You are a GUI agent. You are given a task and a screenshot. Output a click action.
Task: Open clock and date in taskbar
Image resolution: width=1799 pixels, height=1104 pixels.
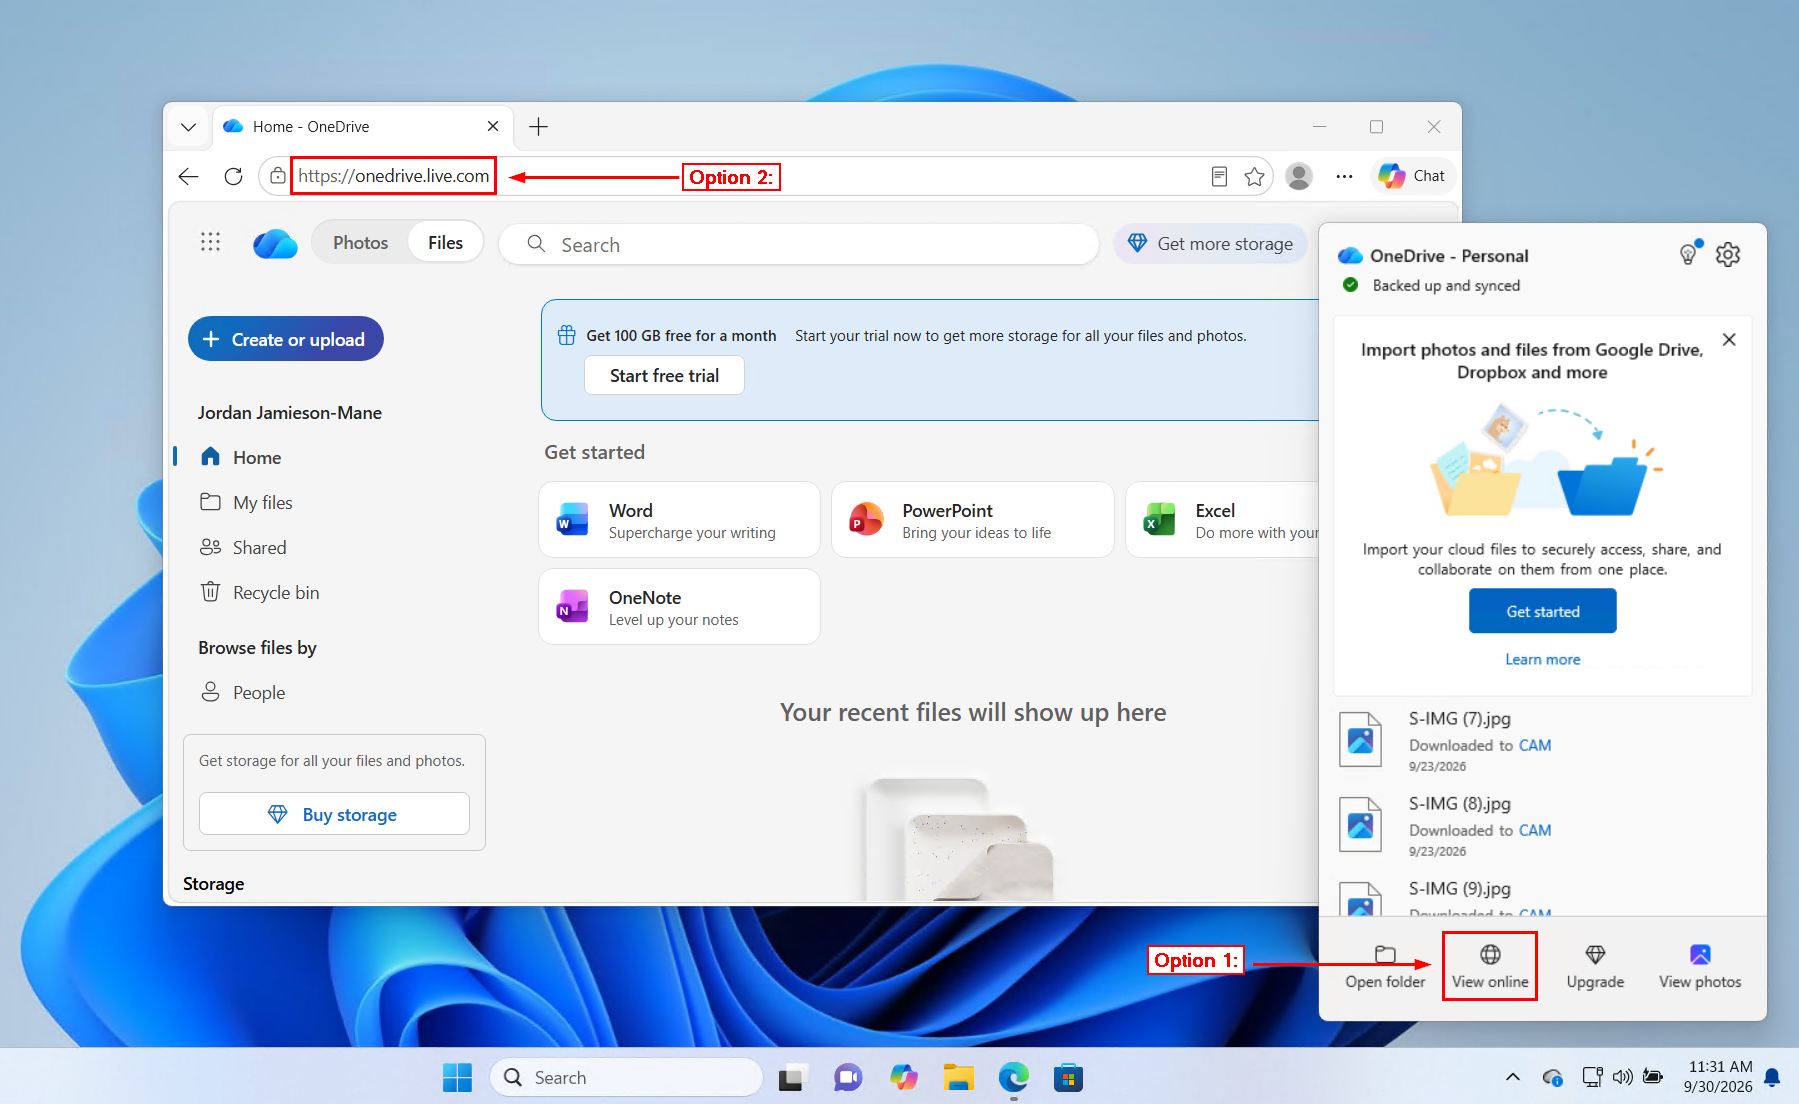(1718, 1077)
